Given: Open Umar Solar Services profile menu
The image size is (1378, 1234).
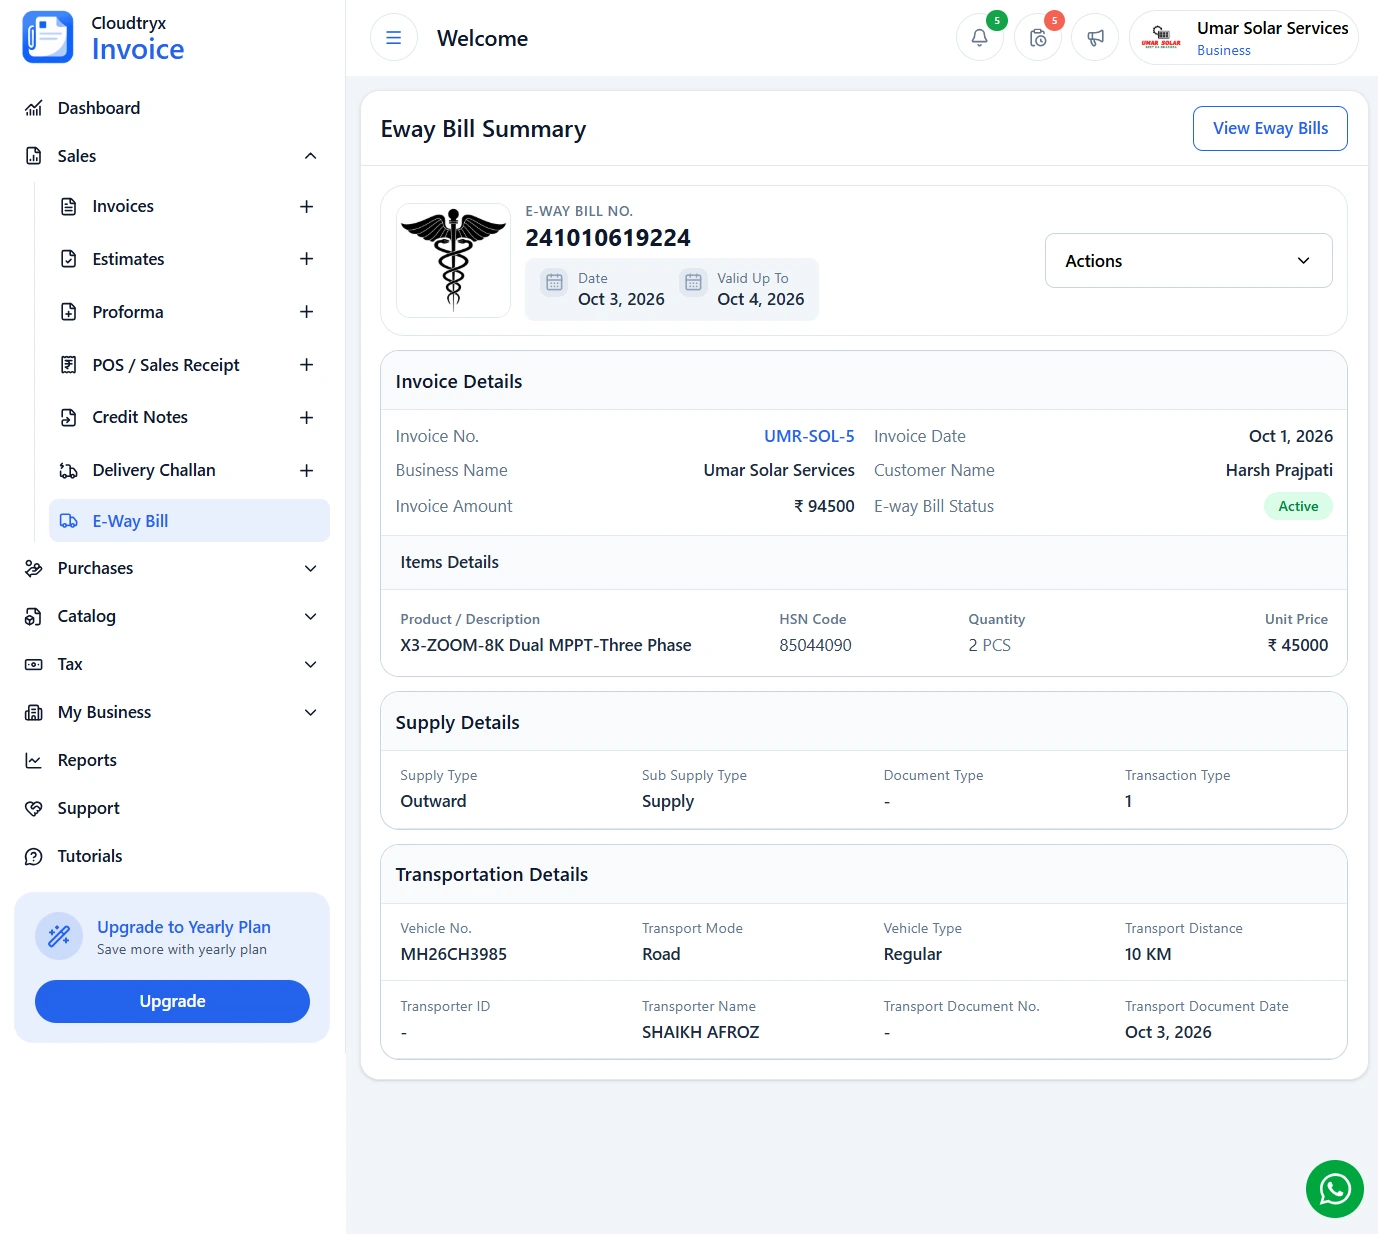Looking at the screenshot, I should click(x=1244, y=38).
